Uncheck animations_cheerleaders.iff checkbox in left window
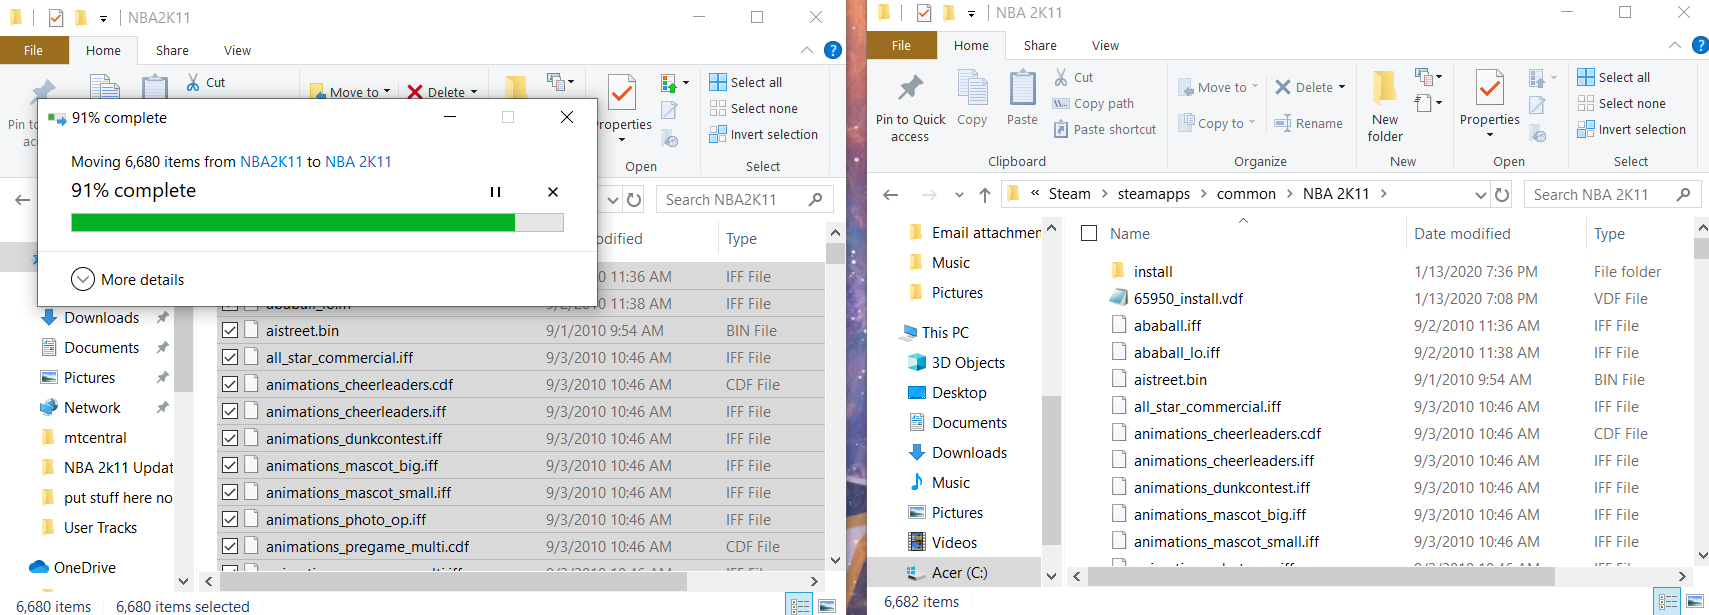Screen dimensions: 1709x615 coord(230,411)
